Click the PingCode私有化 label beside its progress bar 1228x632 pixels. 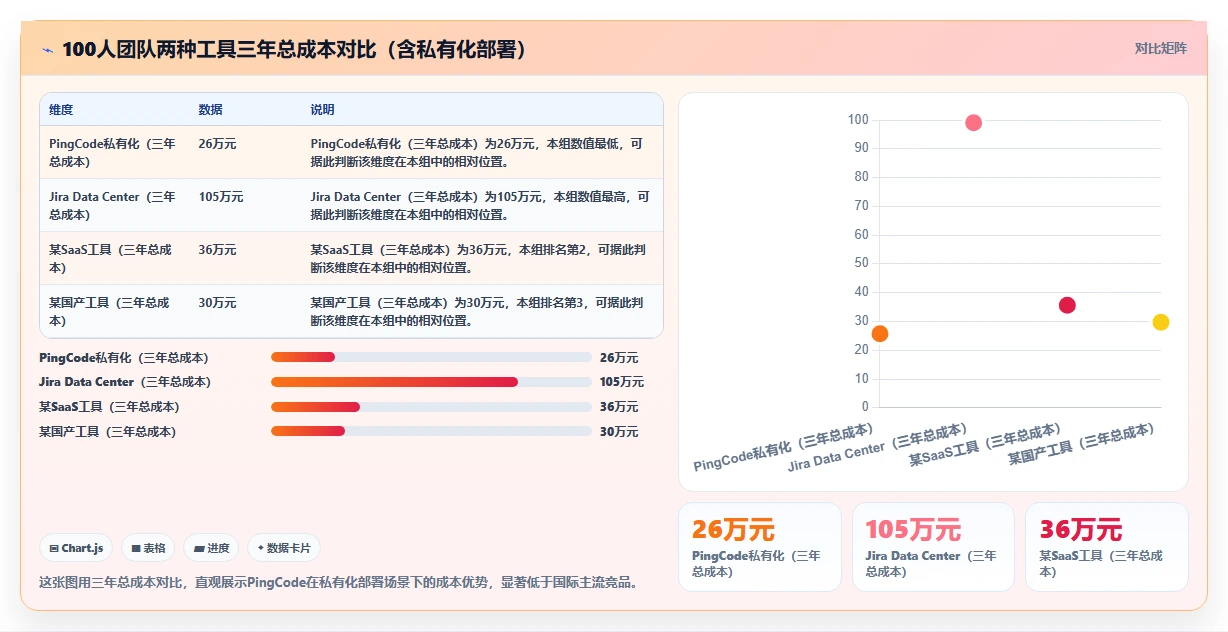click(x=124, y=357)
